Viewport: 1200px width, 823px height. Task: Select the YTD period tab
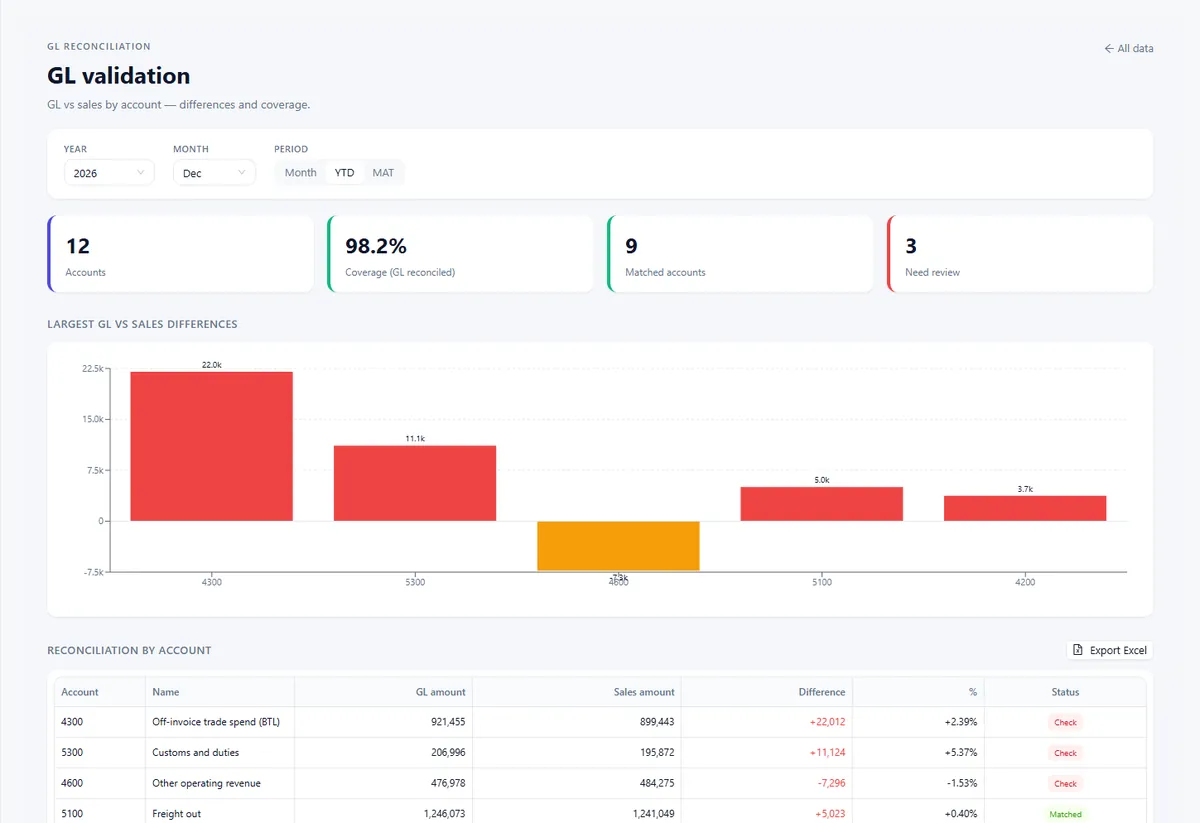pos(344,173)
